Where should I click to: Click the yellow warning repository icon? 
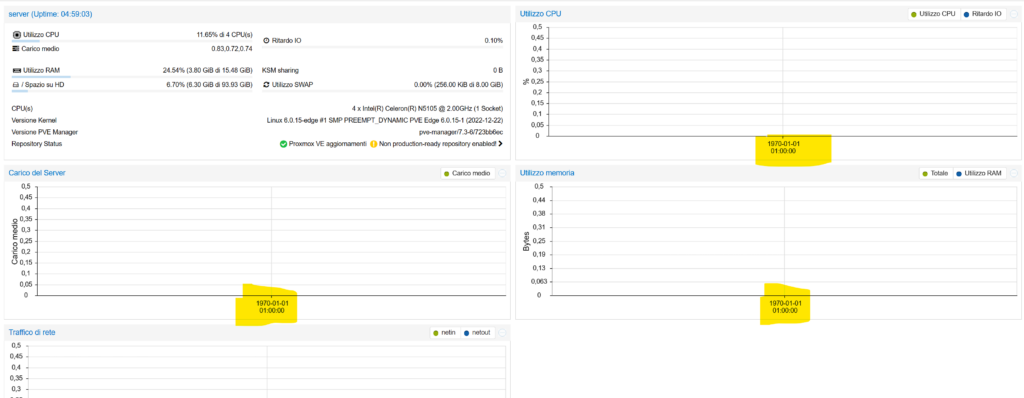[374, 144]
